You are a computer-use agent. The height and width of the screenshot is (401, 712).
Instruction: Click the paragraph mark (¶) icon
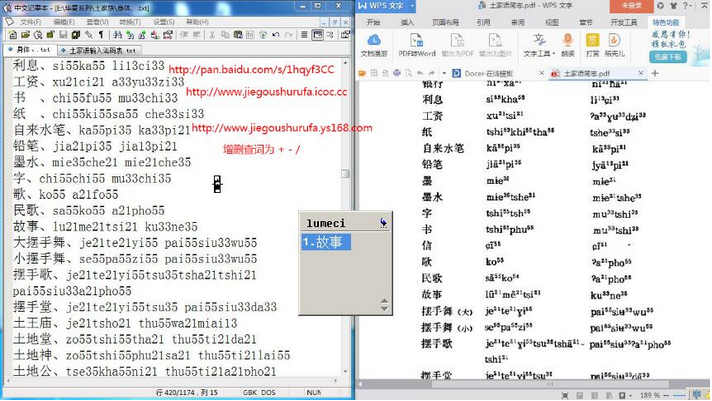point(101,35)
